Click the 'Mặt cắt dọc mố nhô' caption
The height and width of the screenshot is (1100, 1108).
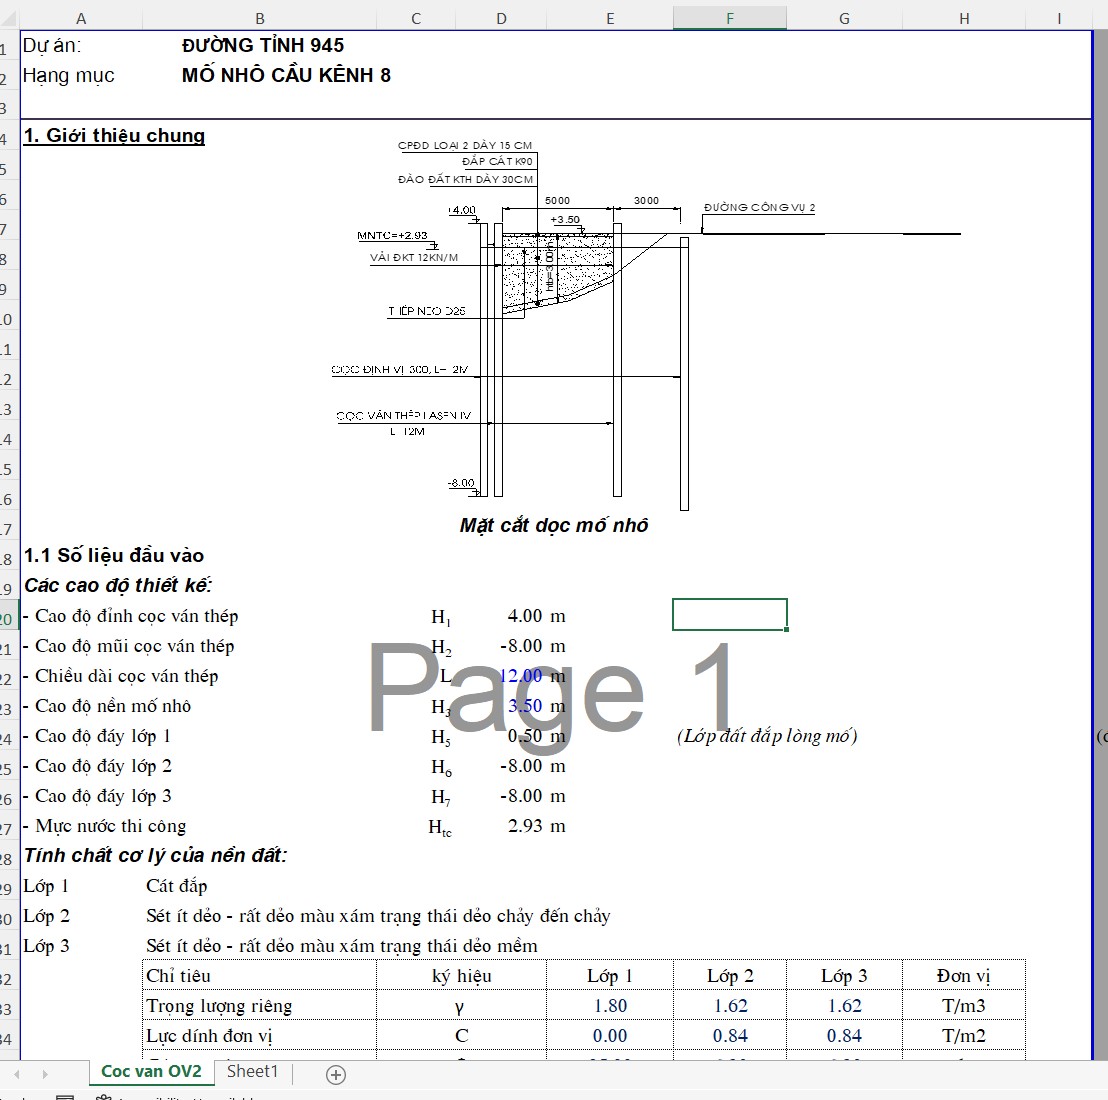point(554,526)
